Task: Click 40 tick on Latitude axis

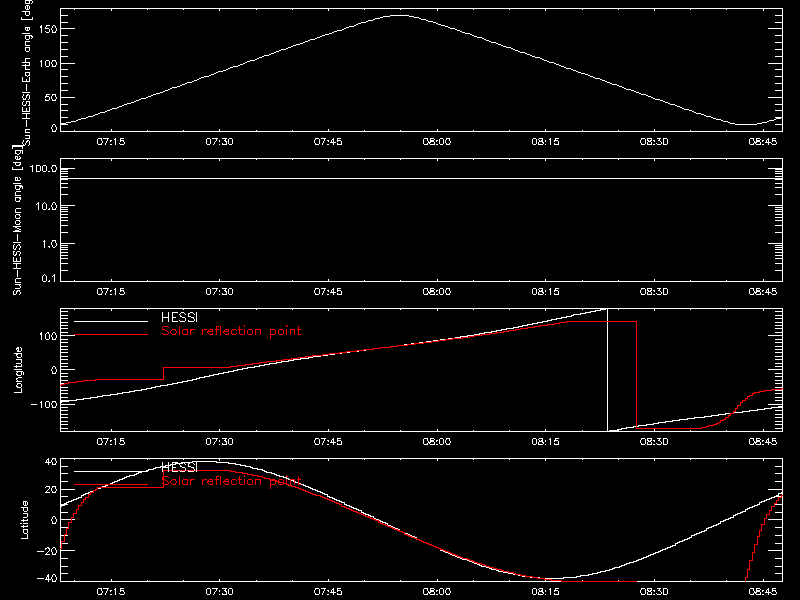Action: point(51,462)
